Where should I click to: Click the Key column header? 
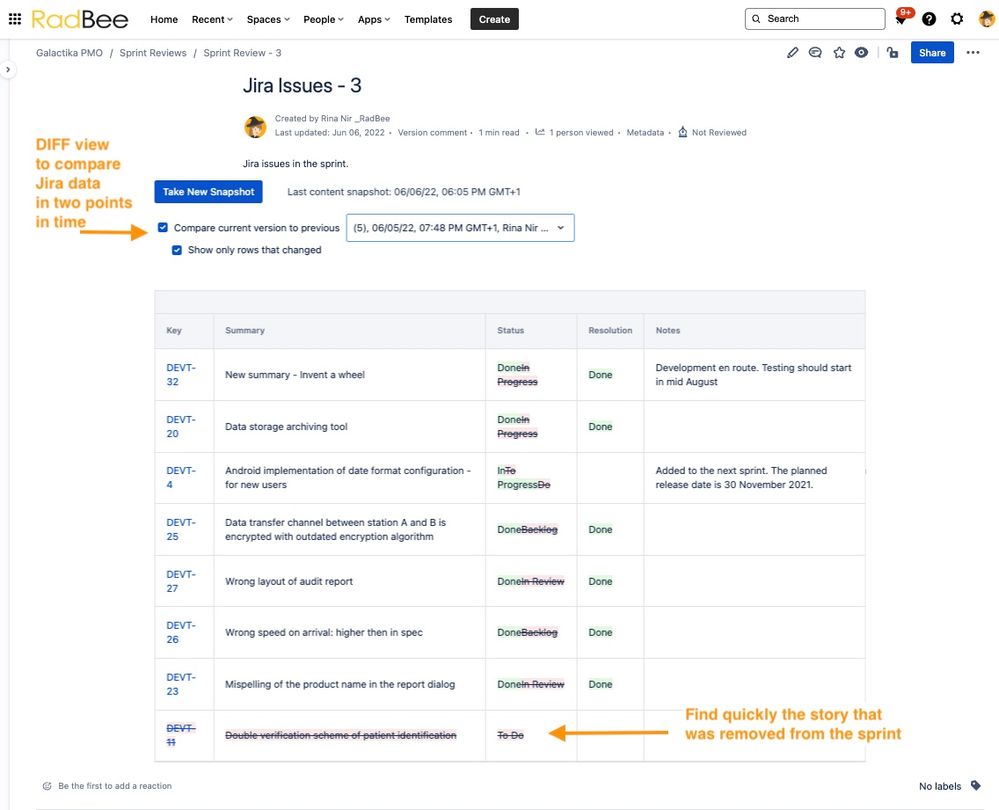(174, 330)
